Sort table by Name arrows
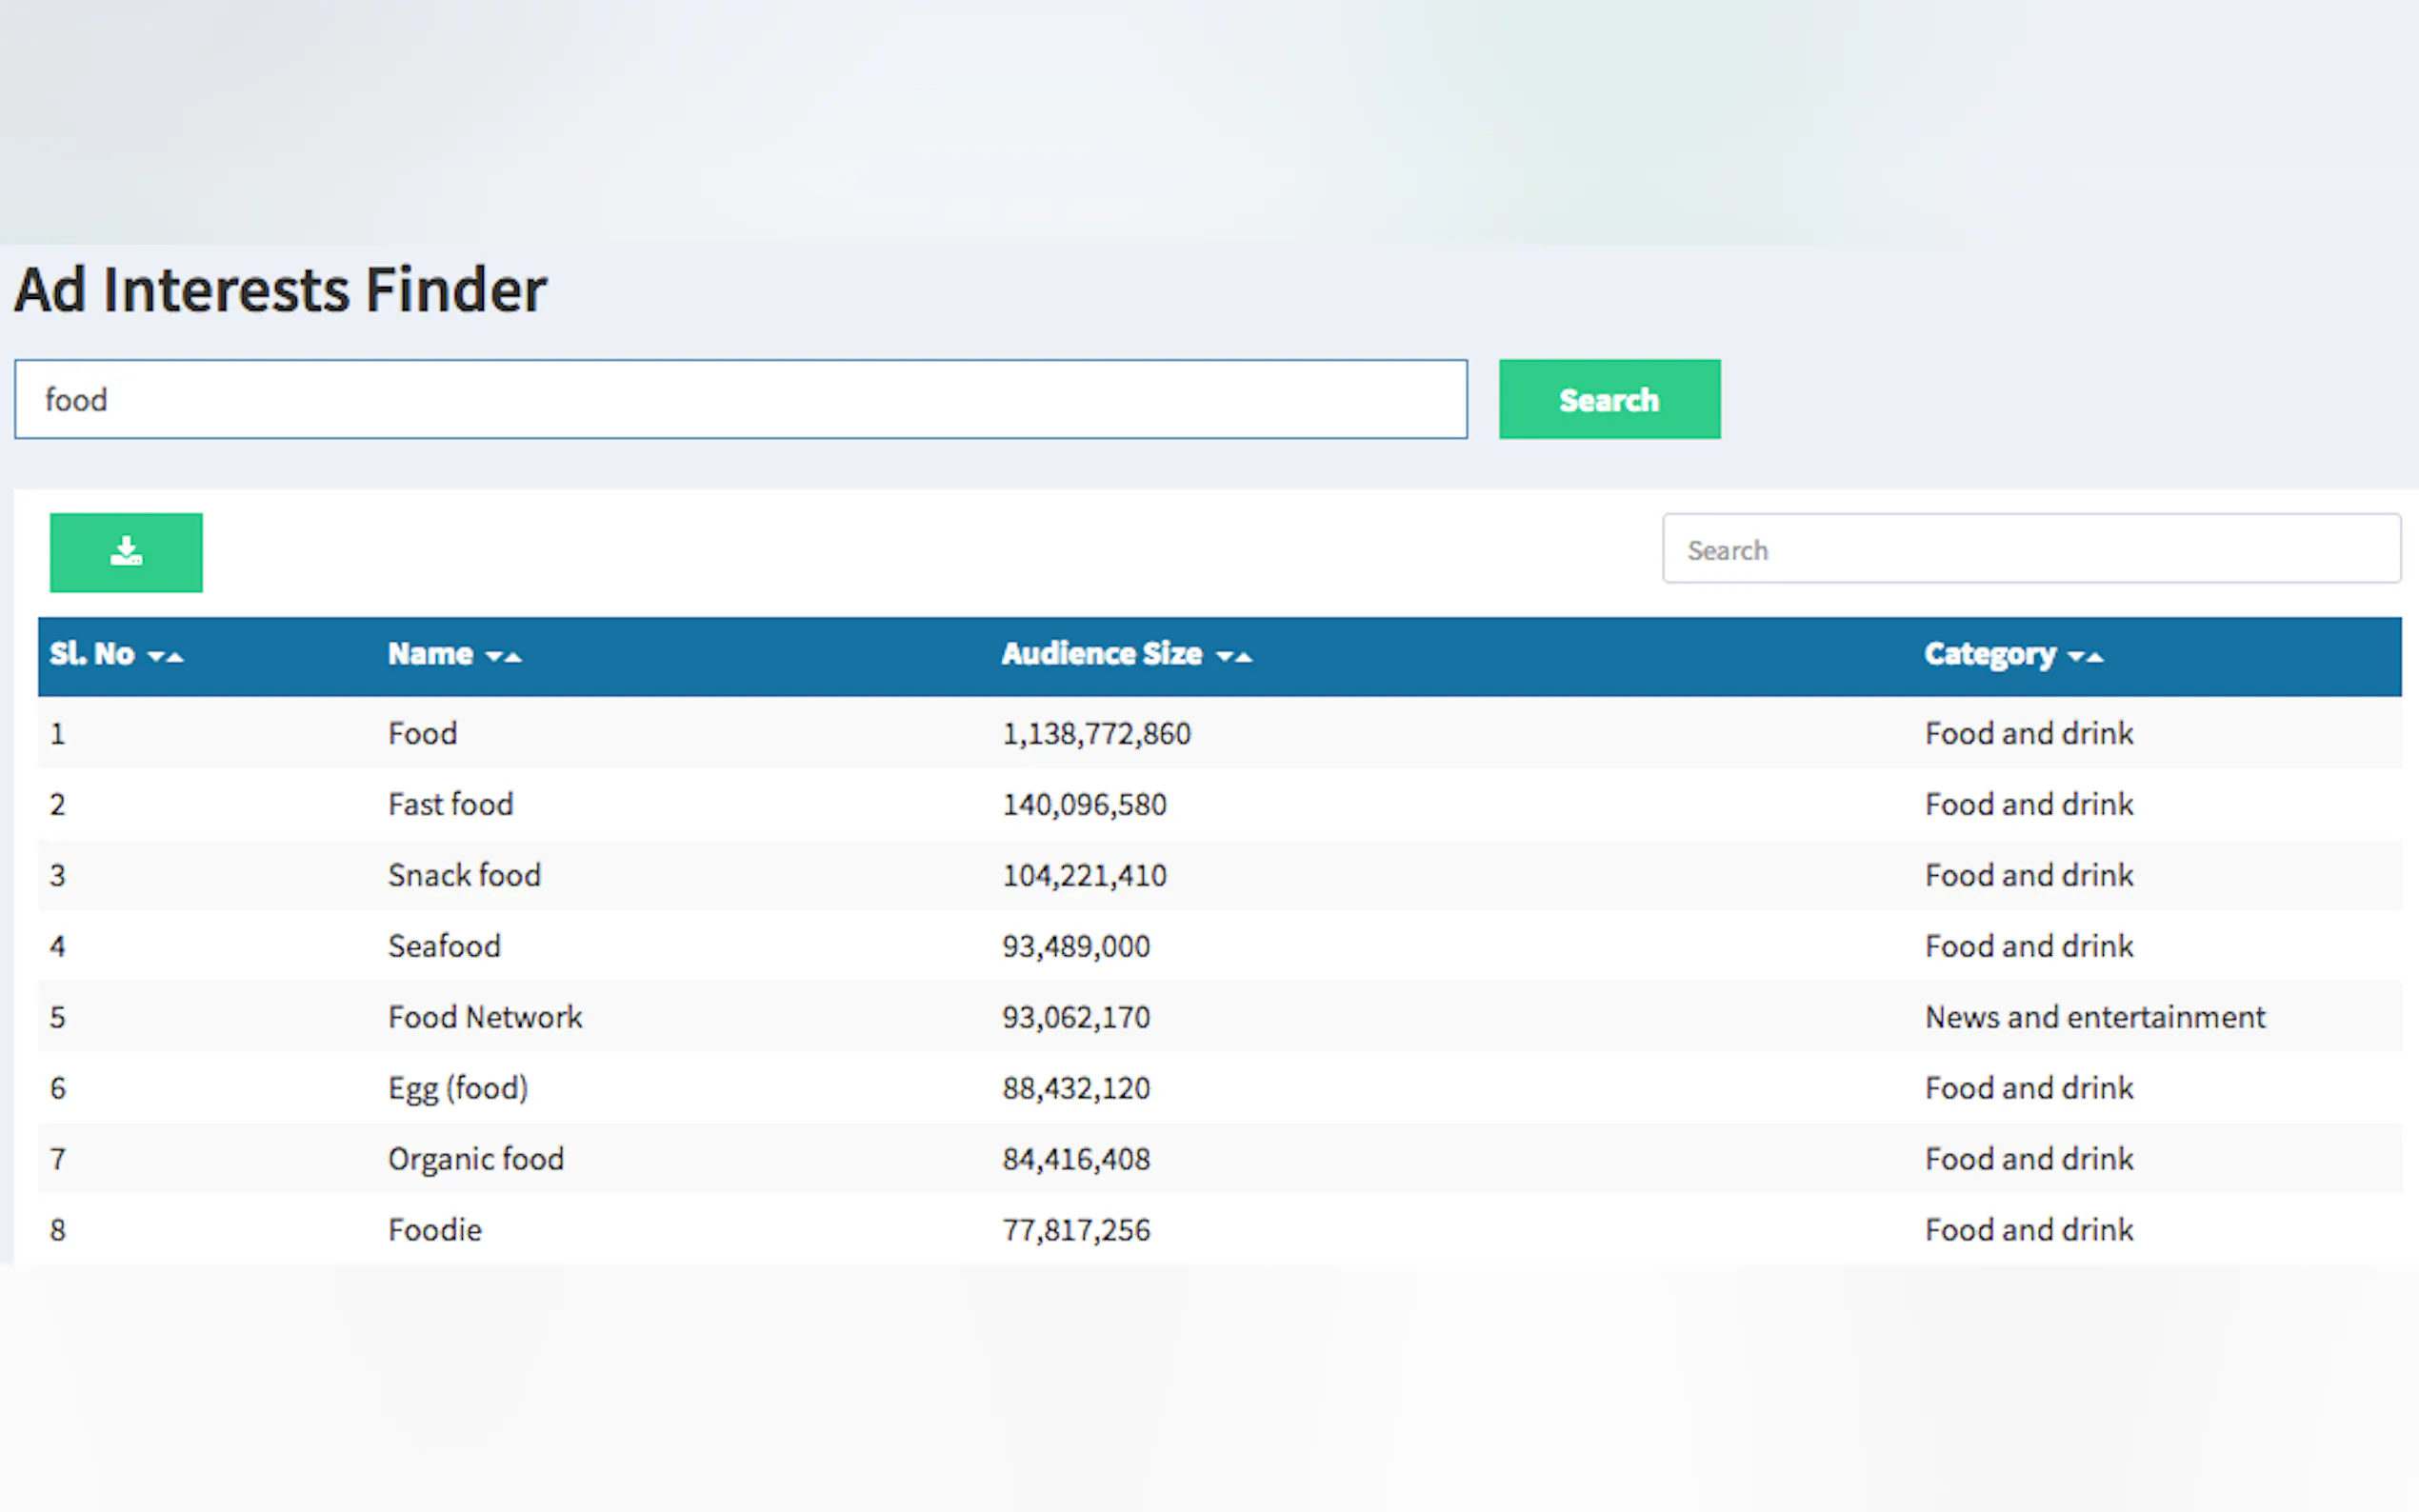Screen dimensions: 2419x1512 504,657
